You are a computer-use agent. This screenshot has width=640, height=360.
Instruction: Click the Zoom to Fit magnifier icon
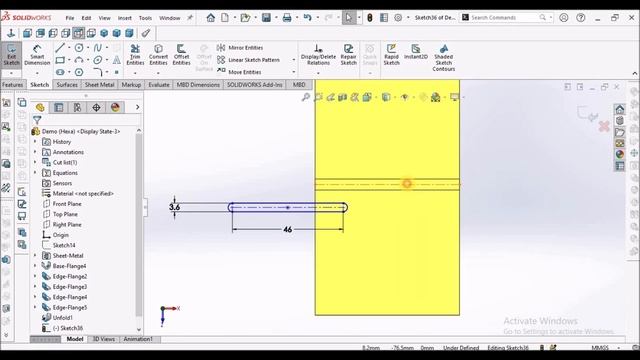306,97
